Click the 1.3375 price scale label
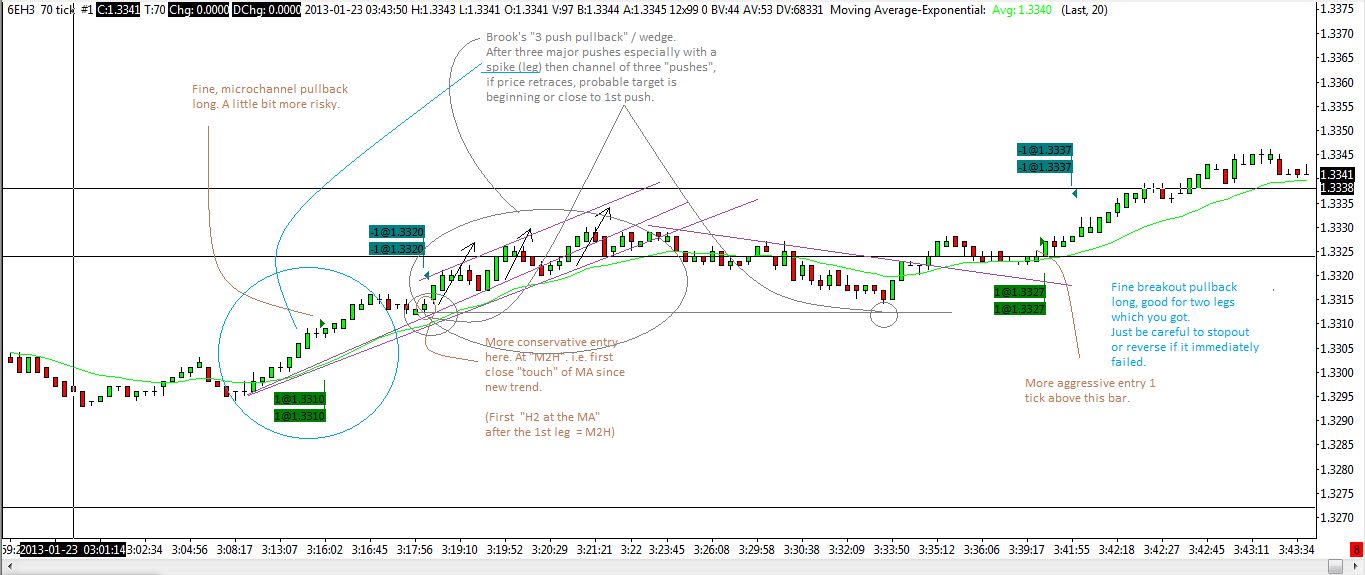Viewport: 1365px width, 575px height. tap(1338, 8)
